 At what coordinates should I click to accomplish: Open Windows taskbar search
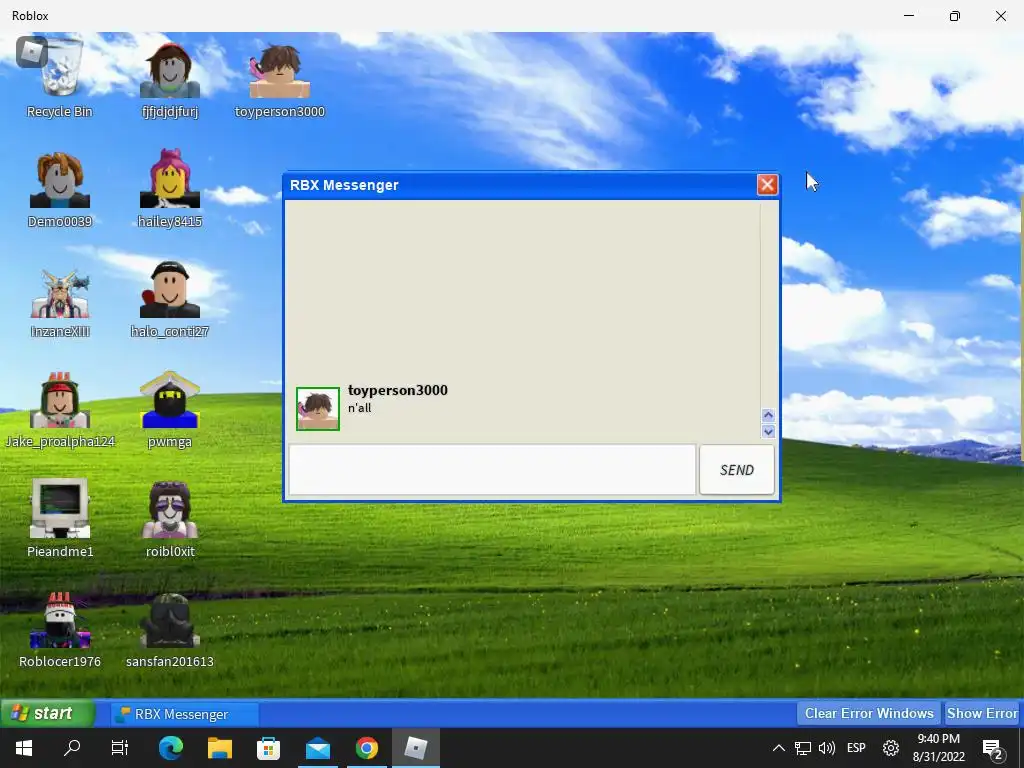pos(72,748)
